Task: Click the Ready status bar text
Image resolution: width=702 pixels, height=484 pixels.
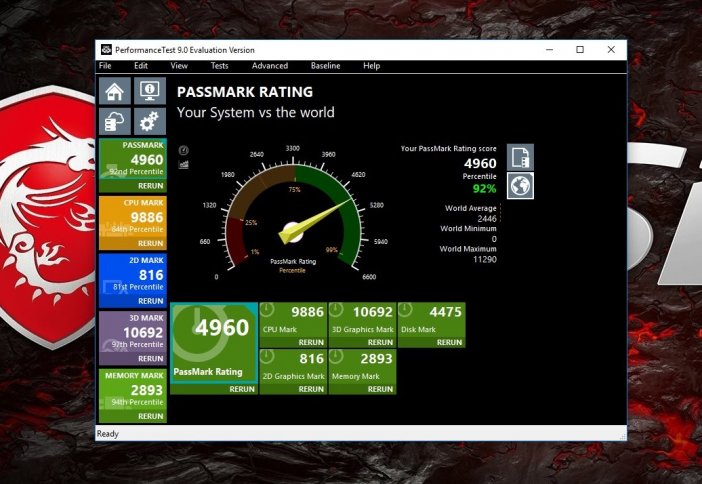Action: (108, 434)
